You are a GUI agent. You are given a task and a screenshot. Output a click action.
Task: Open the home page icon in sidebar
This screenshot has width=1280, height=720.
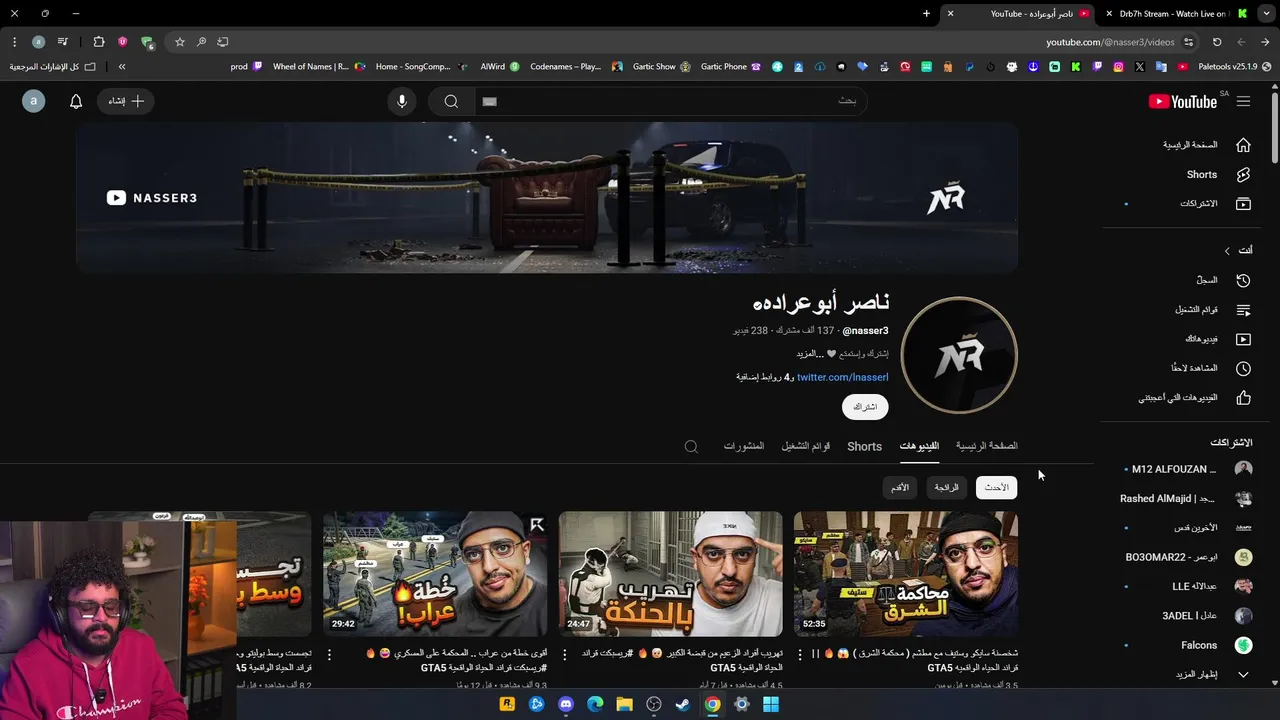(1243, 145)
